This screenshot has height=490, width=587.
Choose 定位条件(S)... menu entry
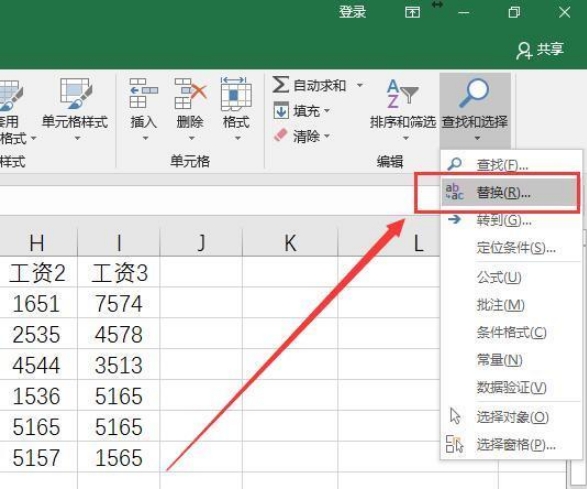(x=511, y=247)
